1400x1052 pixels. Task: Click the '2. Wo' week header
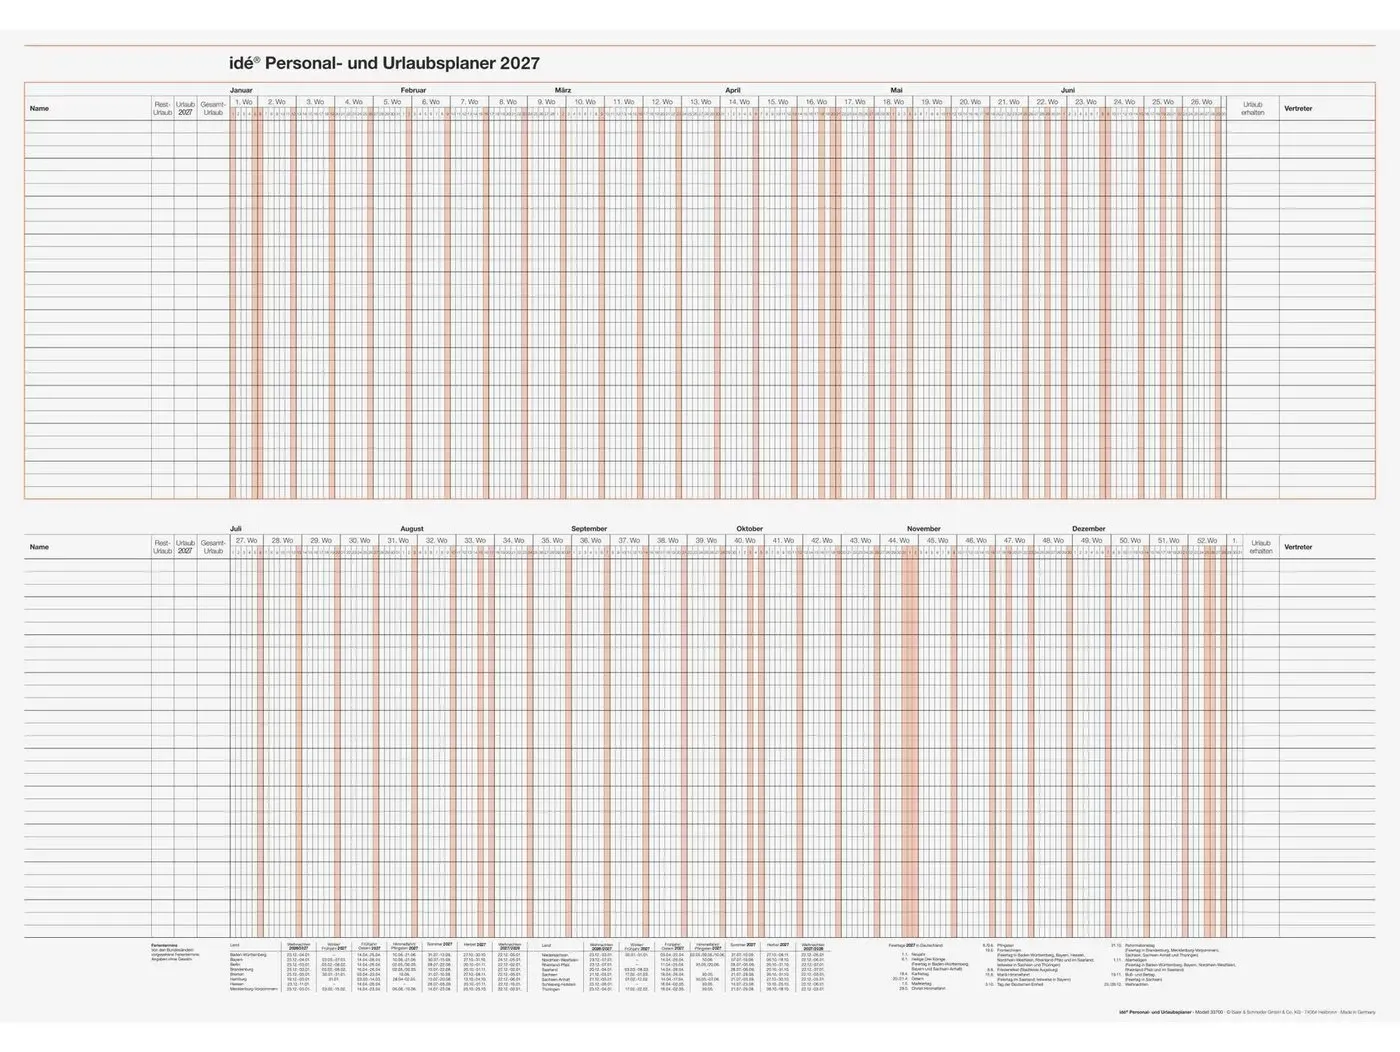(x=277, y=101)
